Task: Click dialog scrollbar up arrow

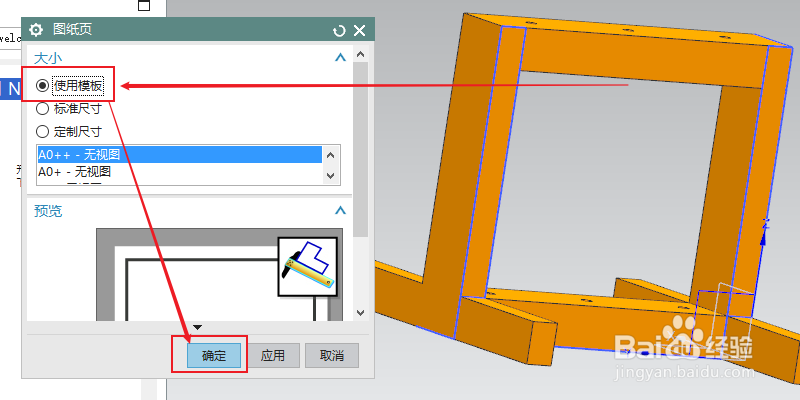Action: (x=360, y=54)
